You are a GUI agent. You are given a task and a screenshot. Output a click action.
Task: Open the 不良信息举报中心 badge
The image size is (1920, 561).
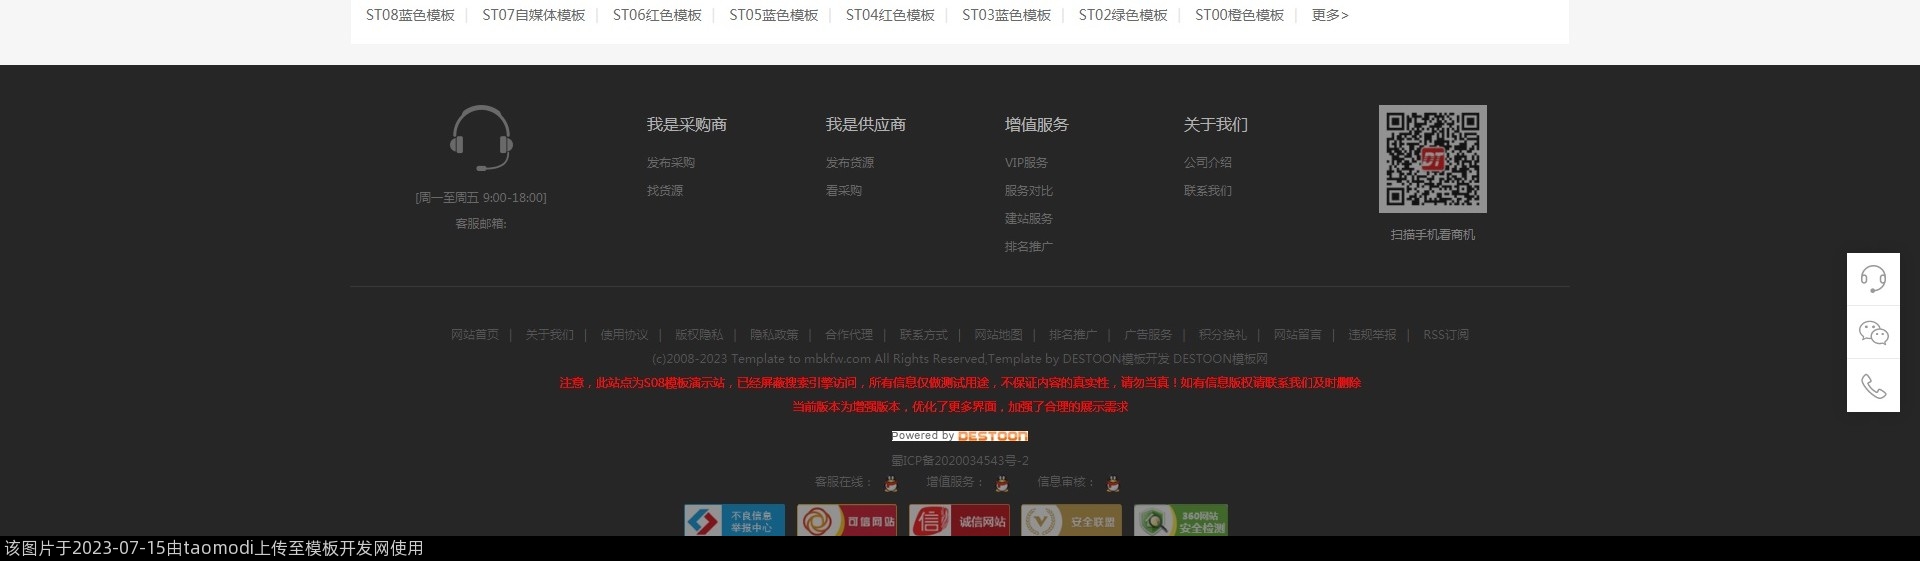[734, 521]
